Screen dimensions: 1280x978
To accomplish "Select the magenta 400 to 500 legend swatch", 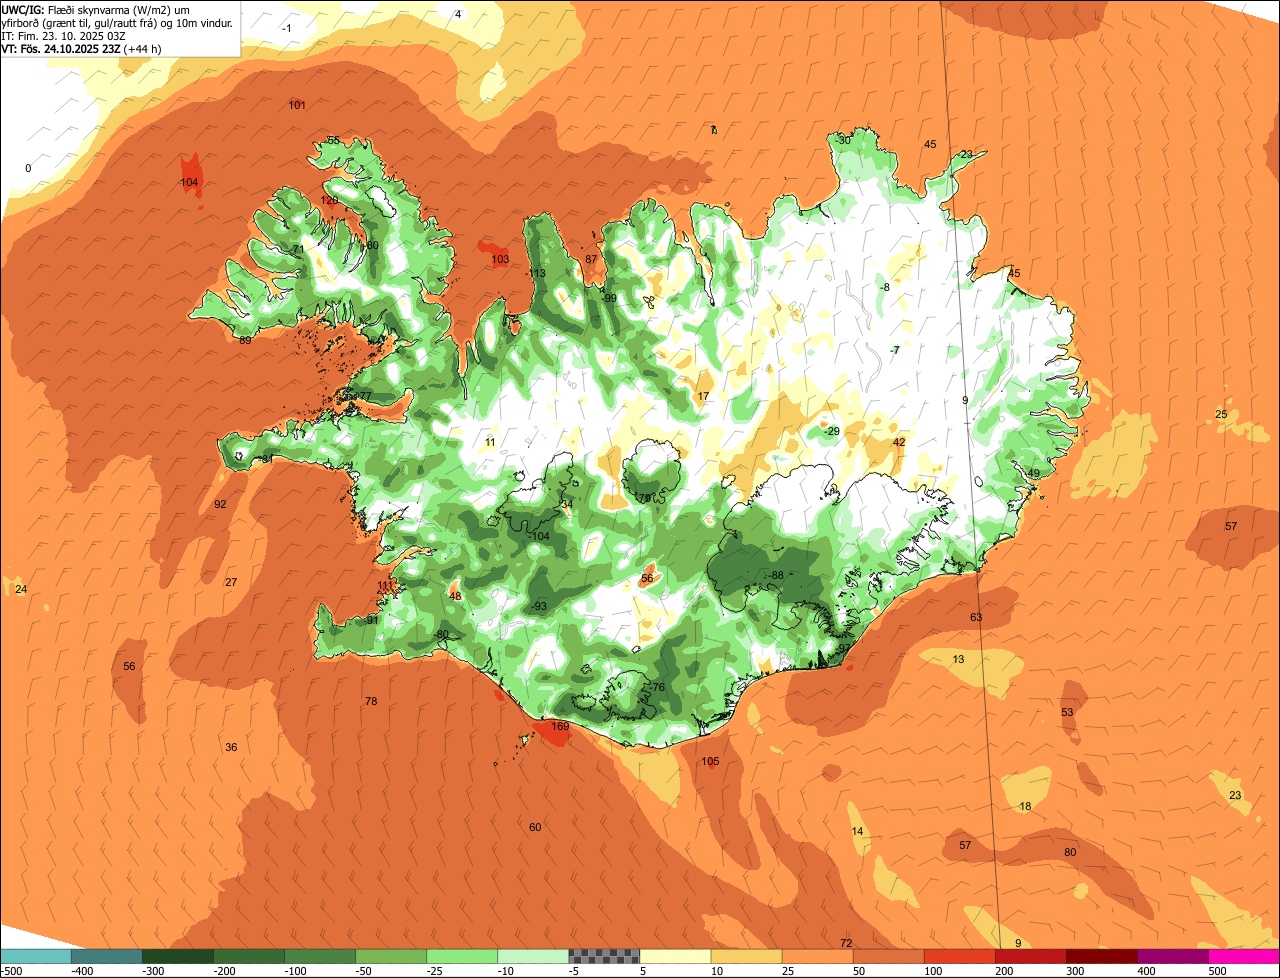I will click(1173, 956).
